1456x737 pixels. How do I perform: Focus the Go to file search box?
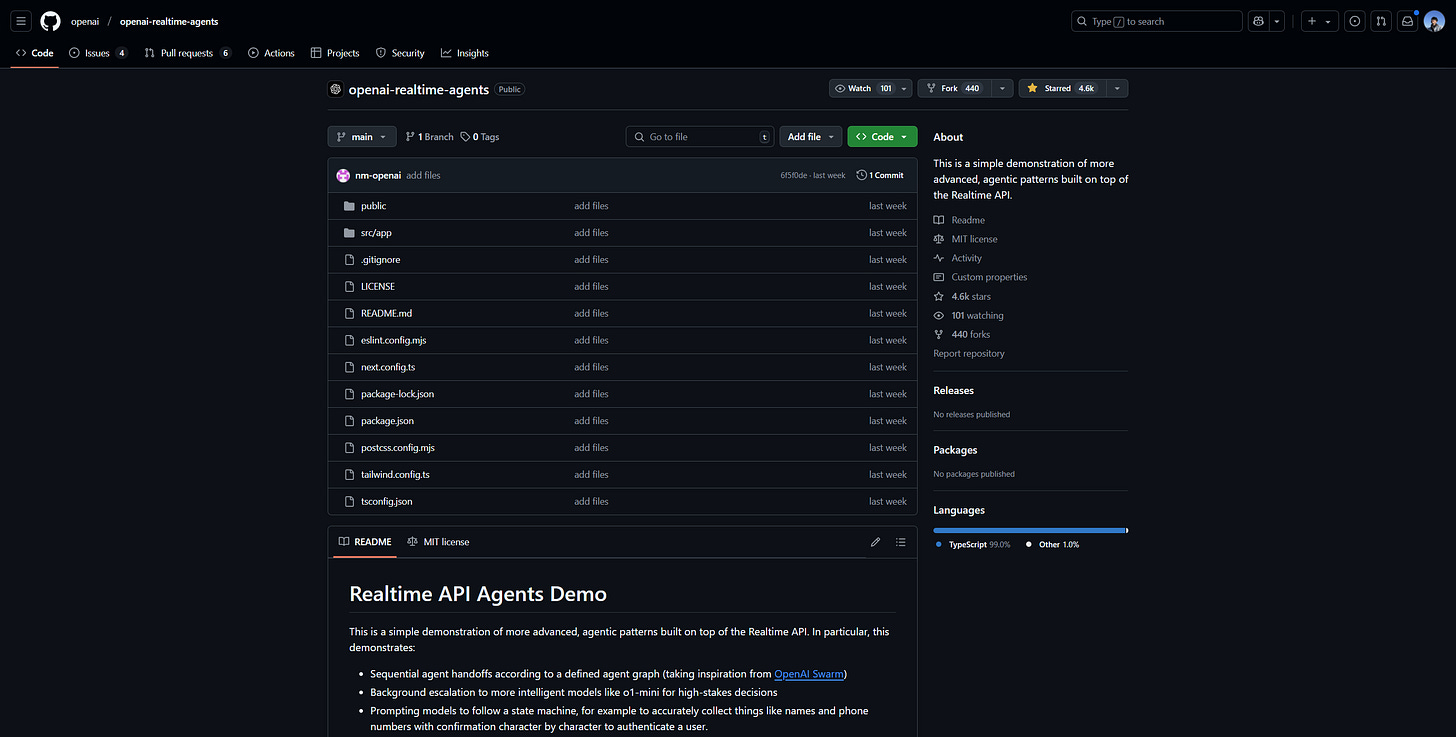coord(700,137)
